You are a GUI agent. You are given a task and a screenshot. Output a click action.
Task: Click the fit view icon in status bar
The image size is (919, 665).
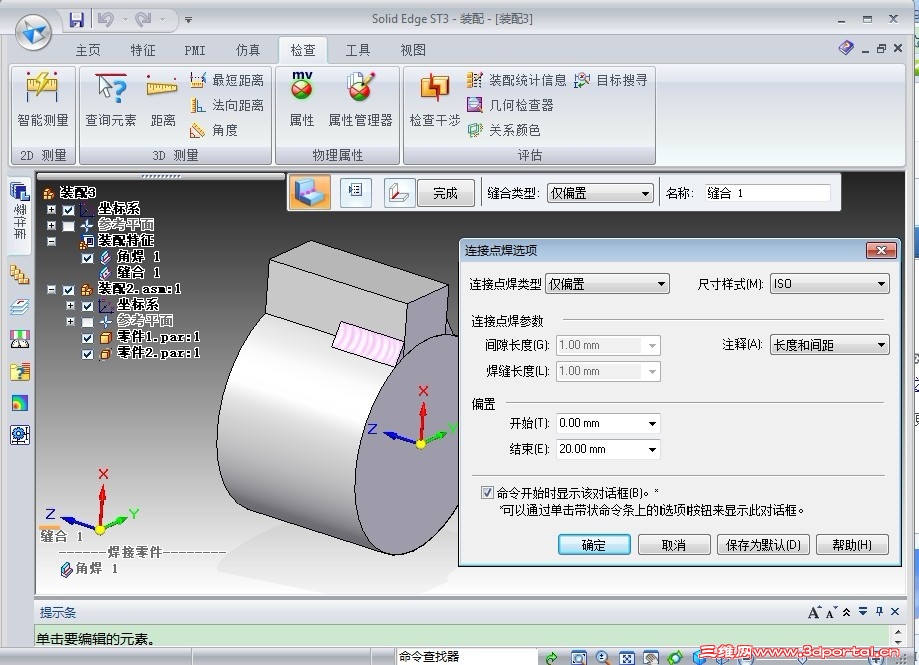pyautogui.click(x=627, y=657)
